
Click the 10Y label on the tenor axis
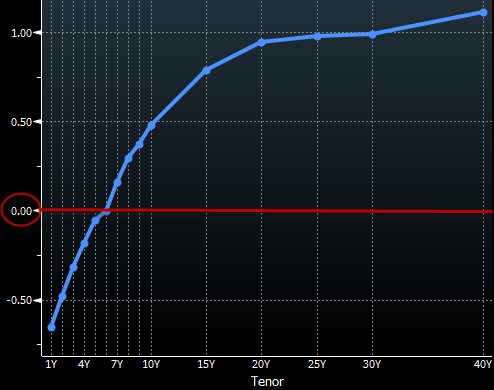coord(151,364)
